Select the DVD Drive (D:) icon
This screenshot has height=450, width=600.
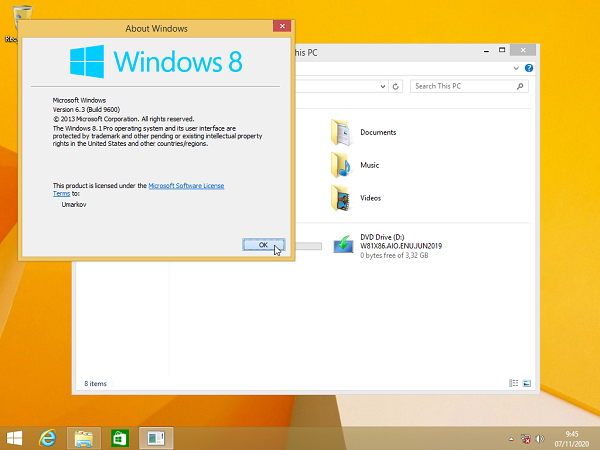click(x=345, y=245)
